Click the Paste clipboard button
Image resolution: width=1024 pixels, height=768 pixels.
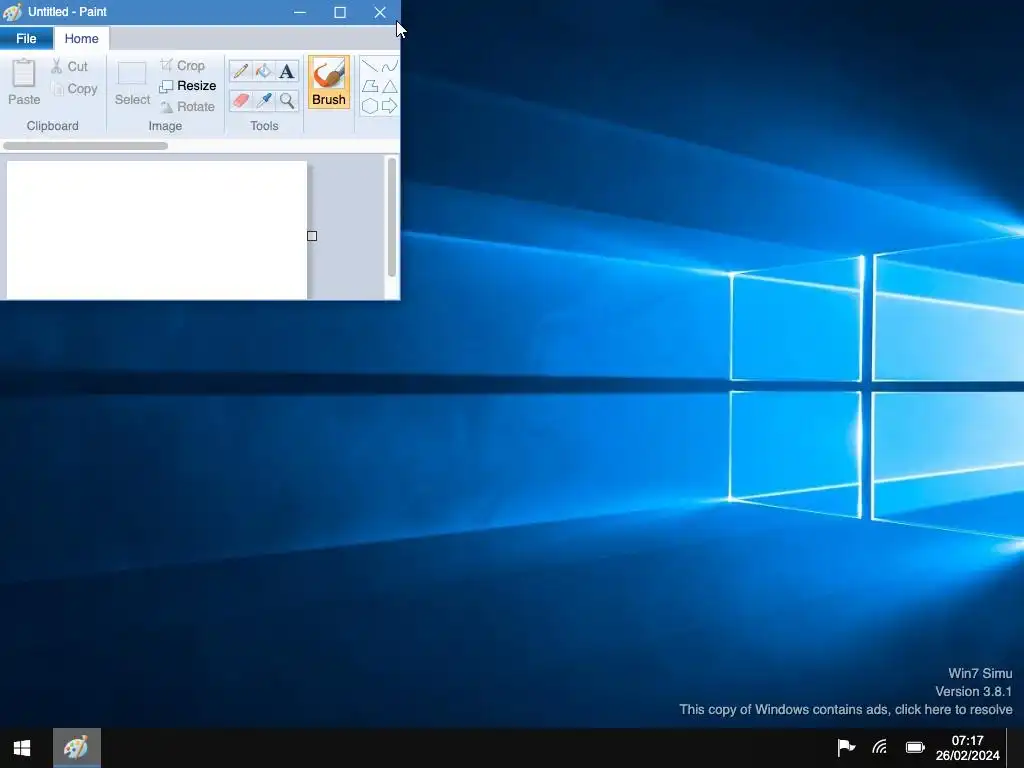pyautogui.click(x=24, y=82)
